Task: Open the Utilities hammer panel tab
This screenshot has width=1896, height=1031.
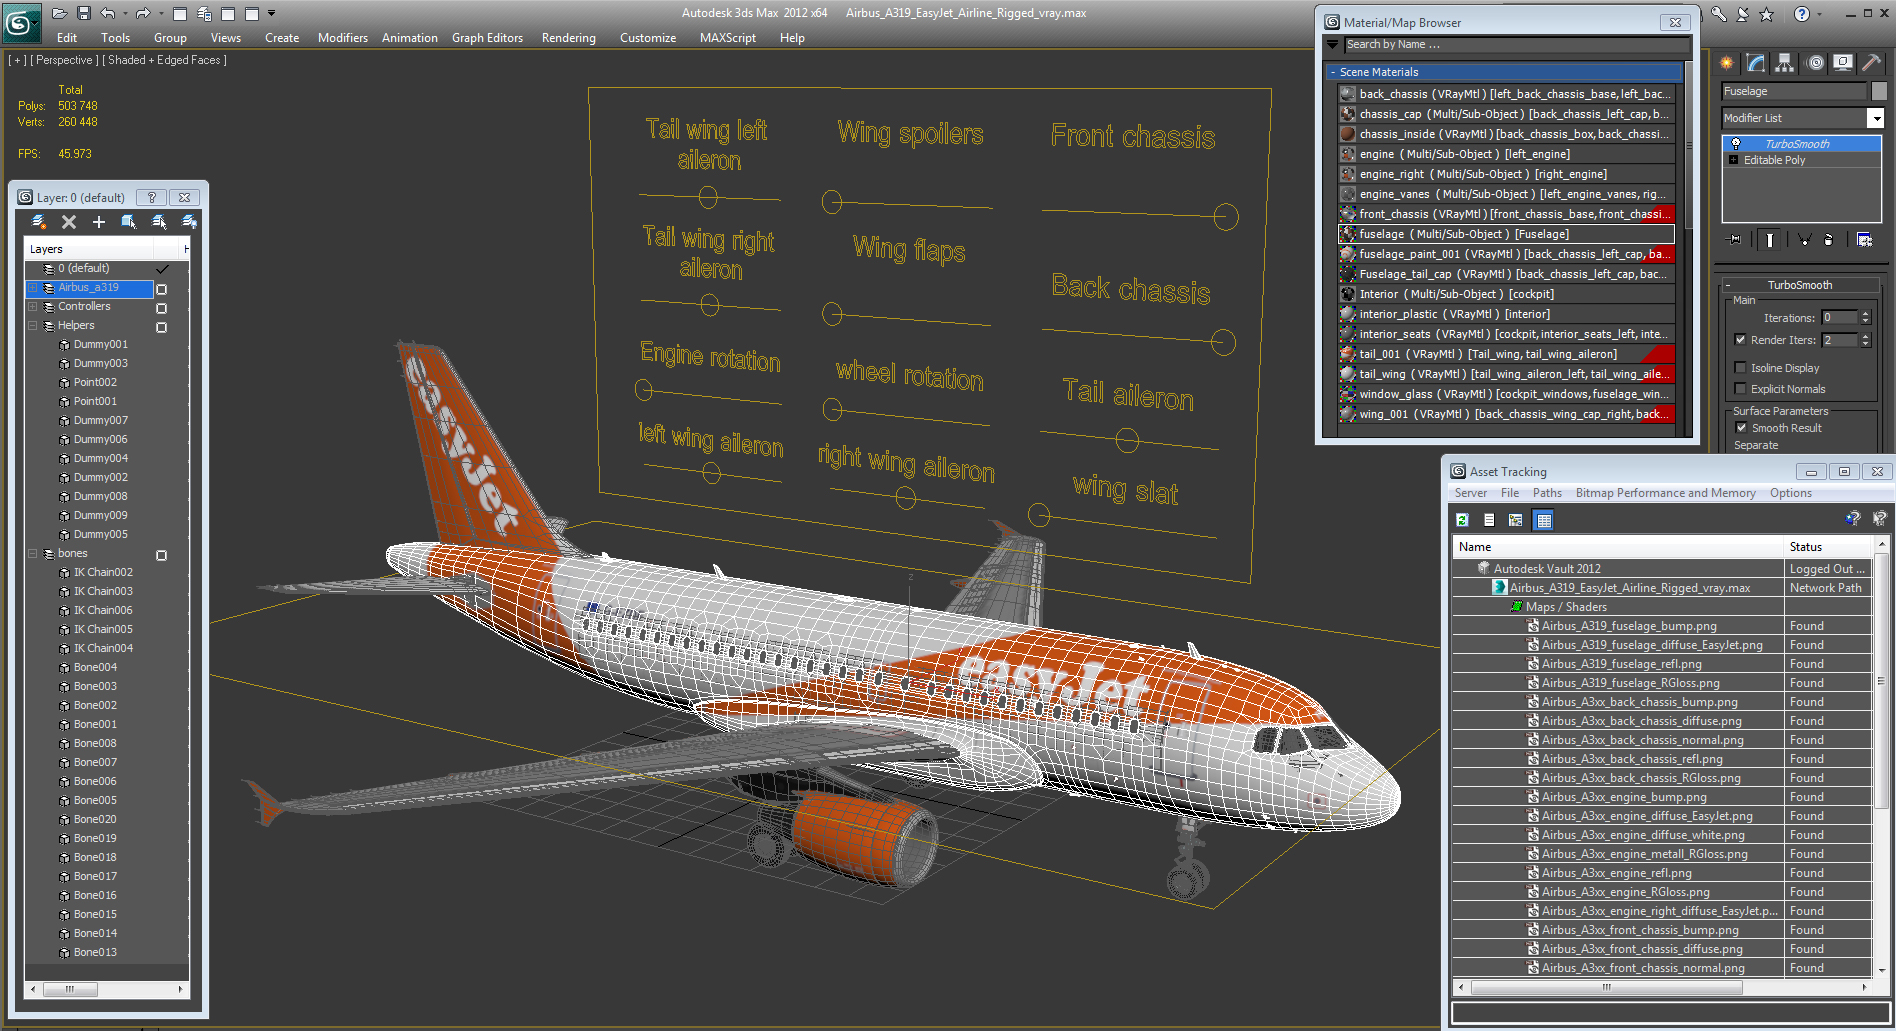Action: (1871, 63)
